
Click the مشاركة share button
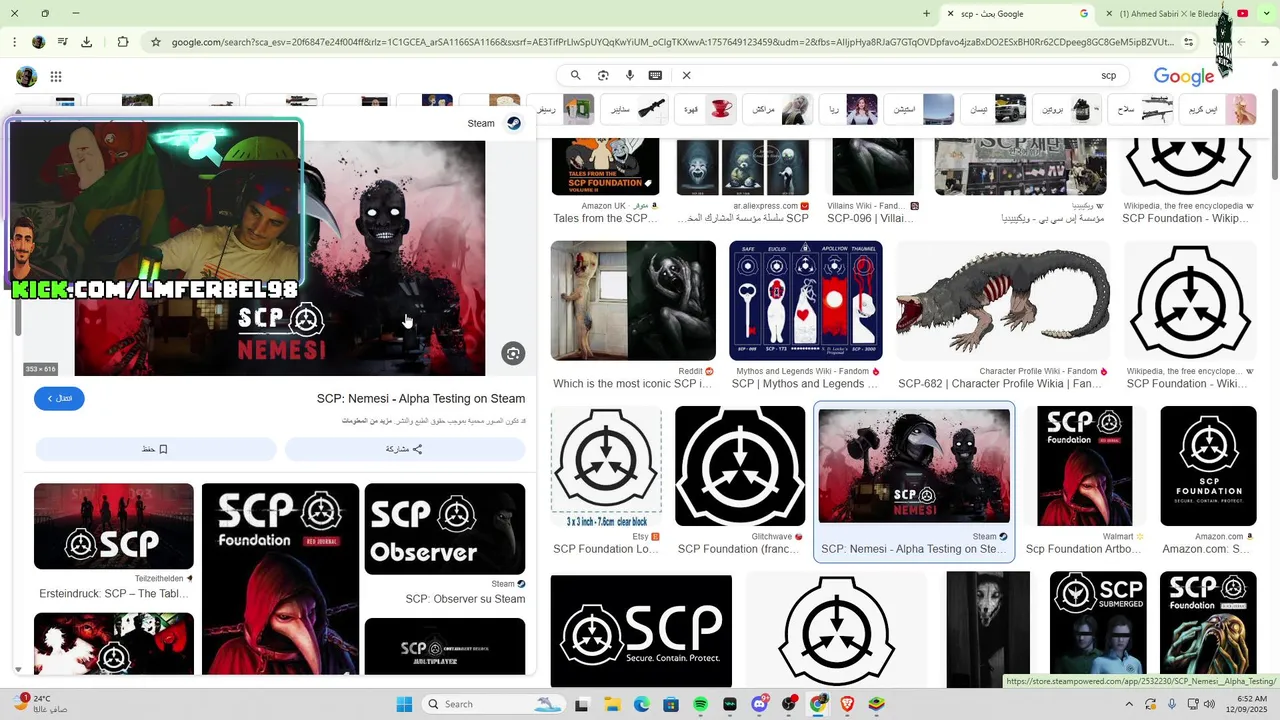(x=405, y=449)
